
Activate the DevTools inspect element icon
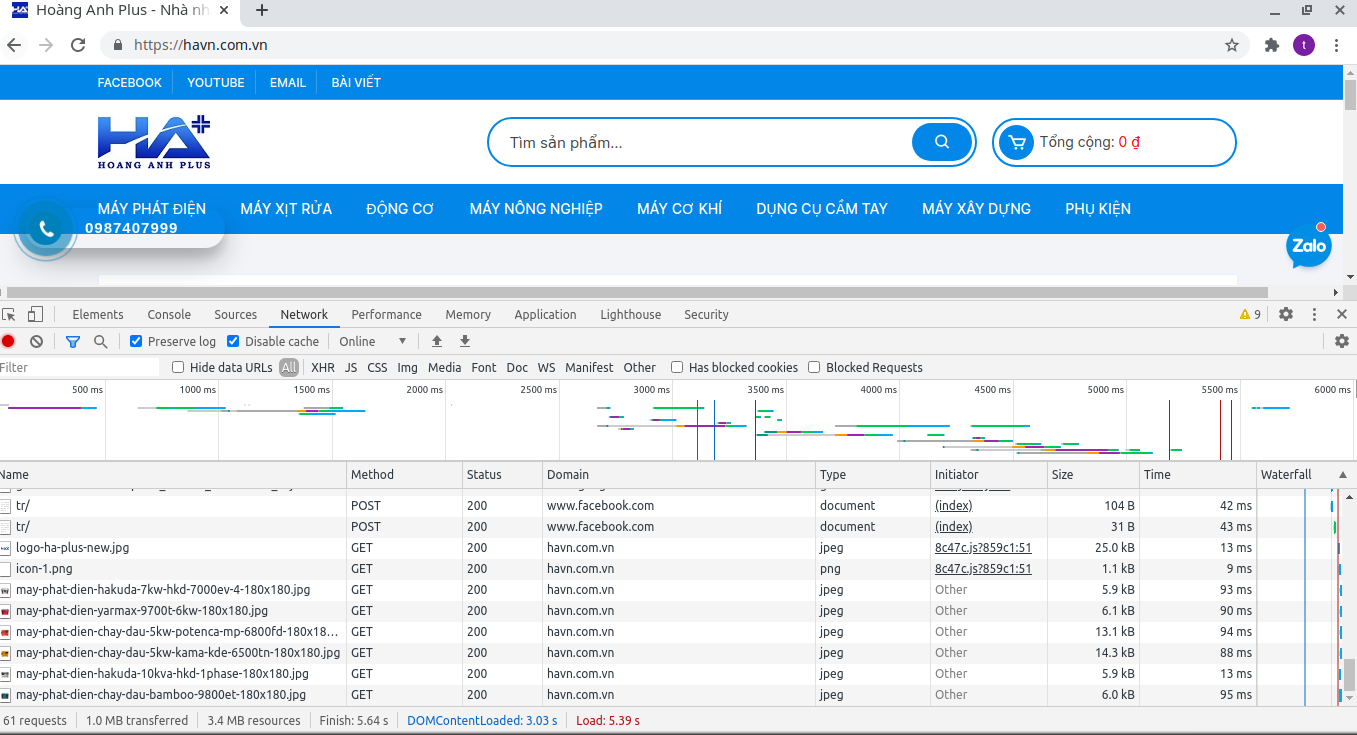click(x=9, y=314)
